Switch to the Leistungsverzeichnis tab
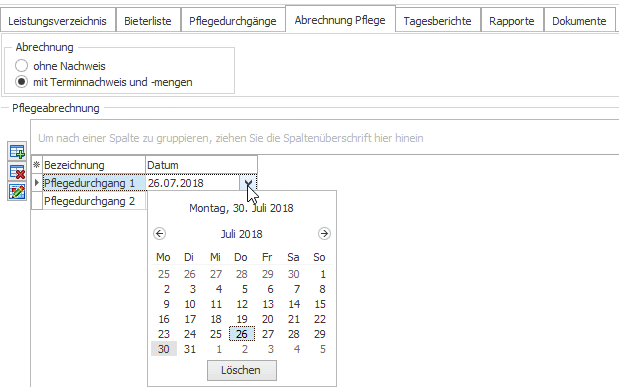The height and width of the screenshot is (387, 619). click(x=58, y=21)
